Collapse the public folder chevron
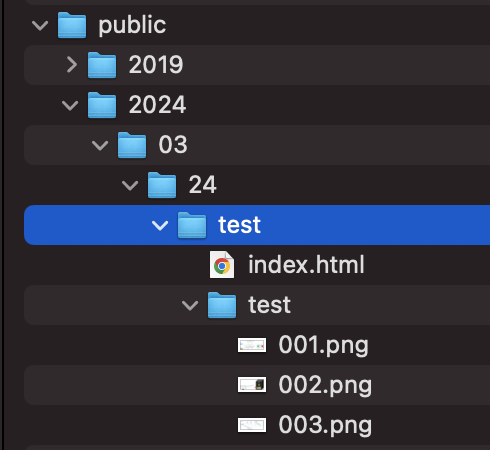The image size is (490, 450). click(x=40, y=25)
